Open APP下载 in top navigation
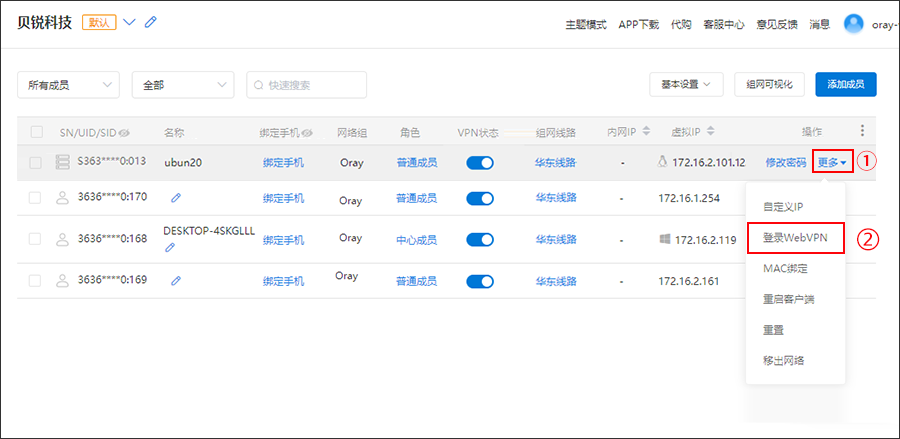Viewport: 900px width, 439px height. tap(639, 25)
